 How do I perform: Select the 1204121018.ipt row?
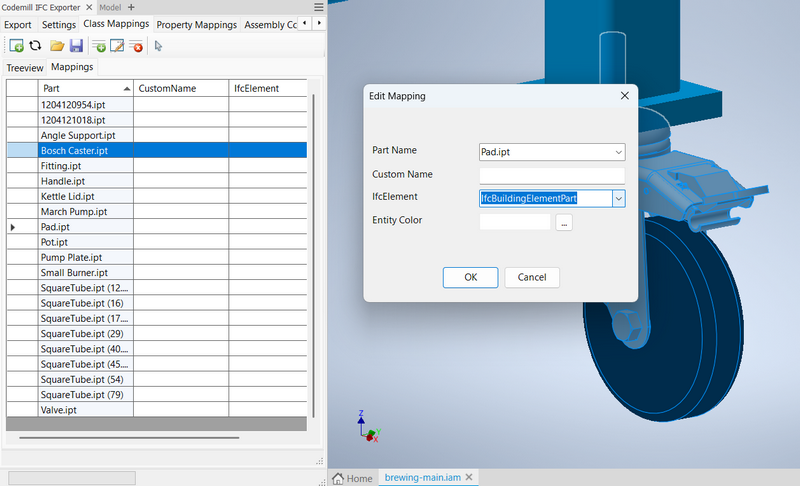pos(157,120)
